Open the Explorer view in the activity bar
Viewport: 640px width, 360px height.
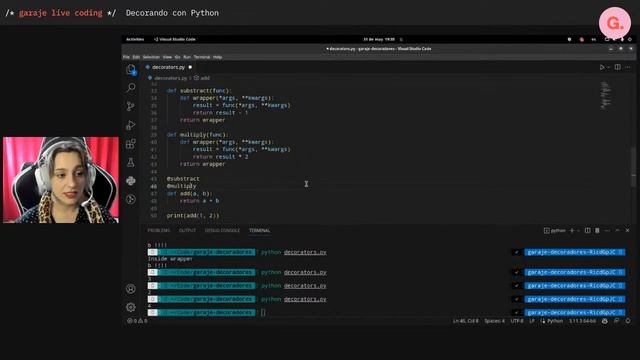(x=131, y=69)
